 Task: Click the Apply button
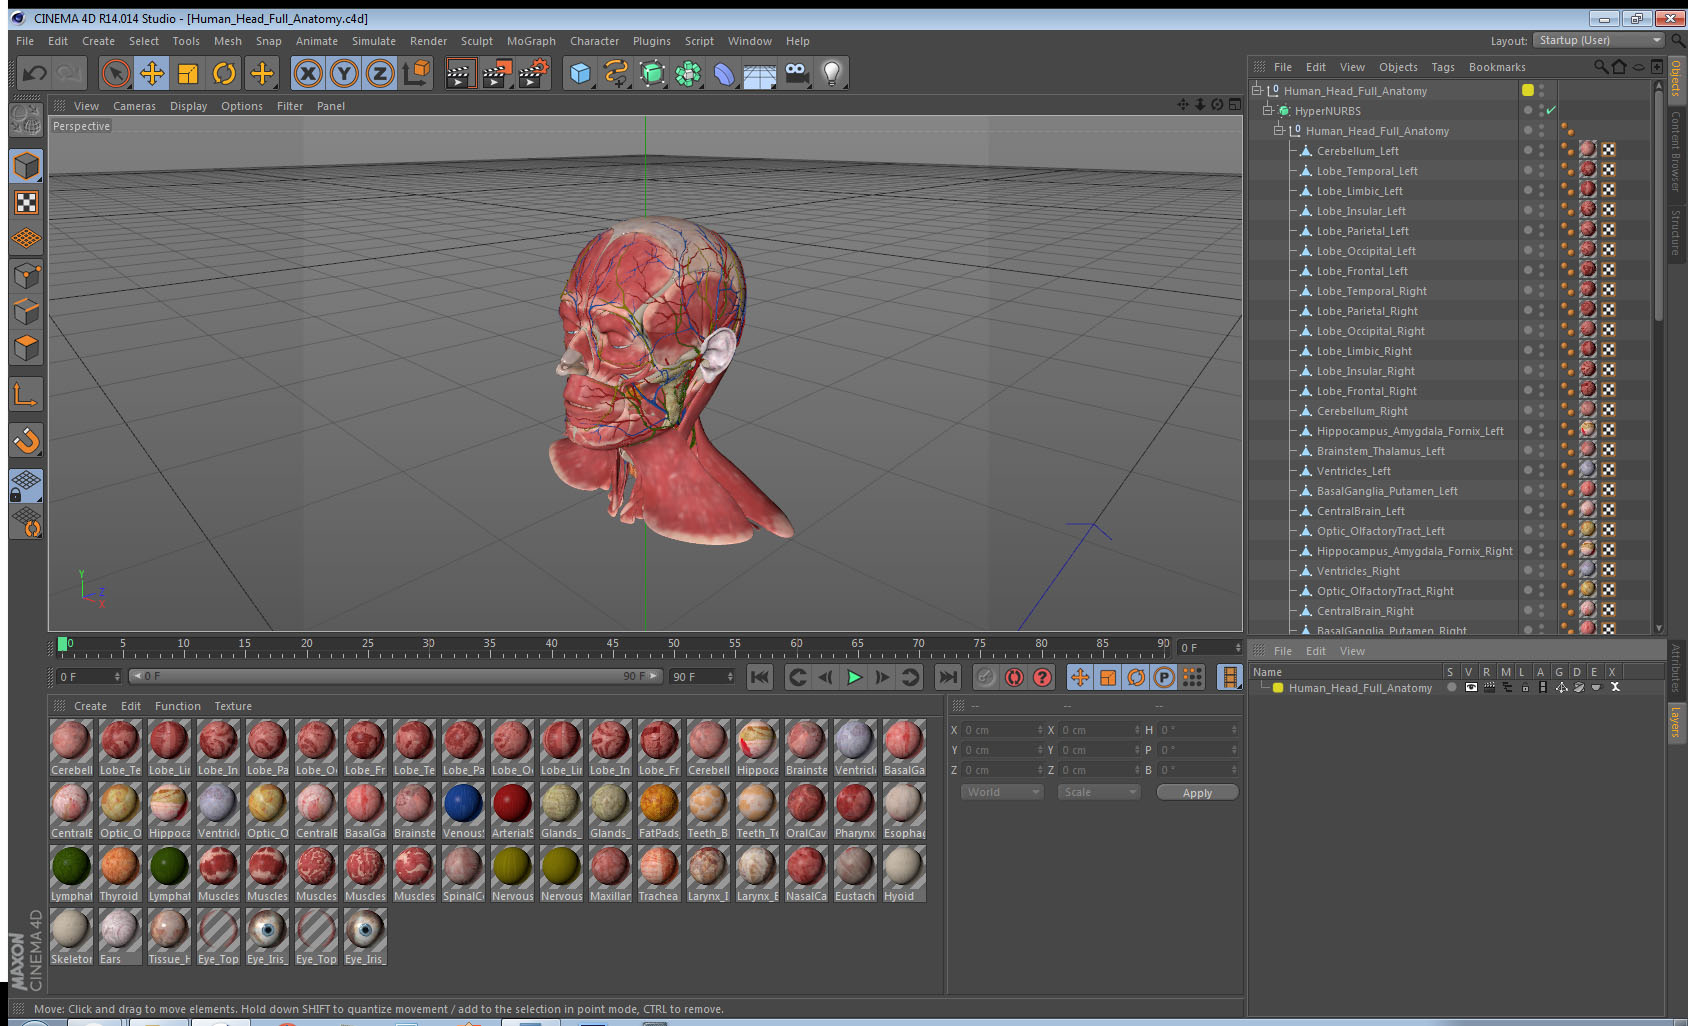1197,792
